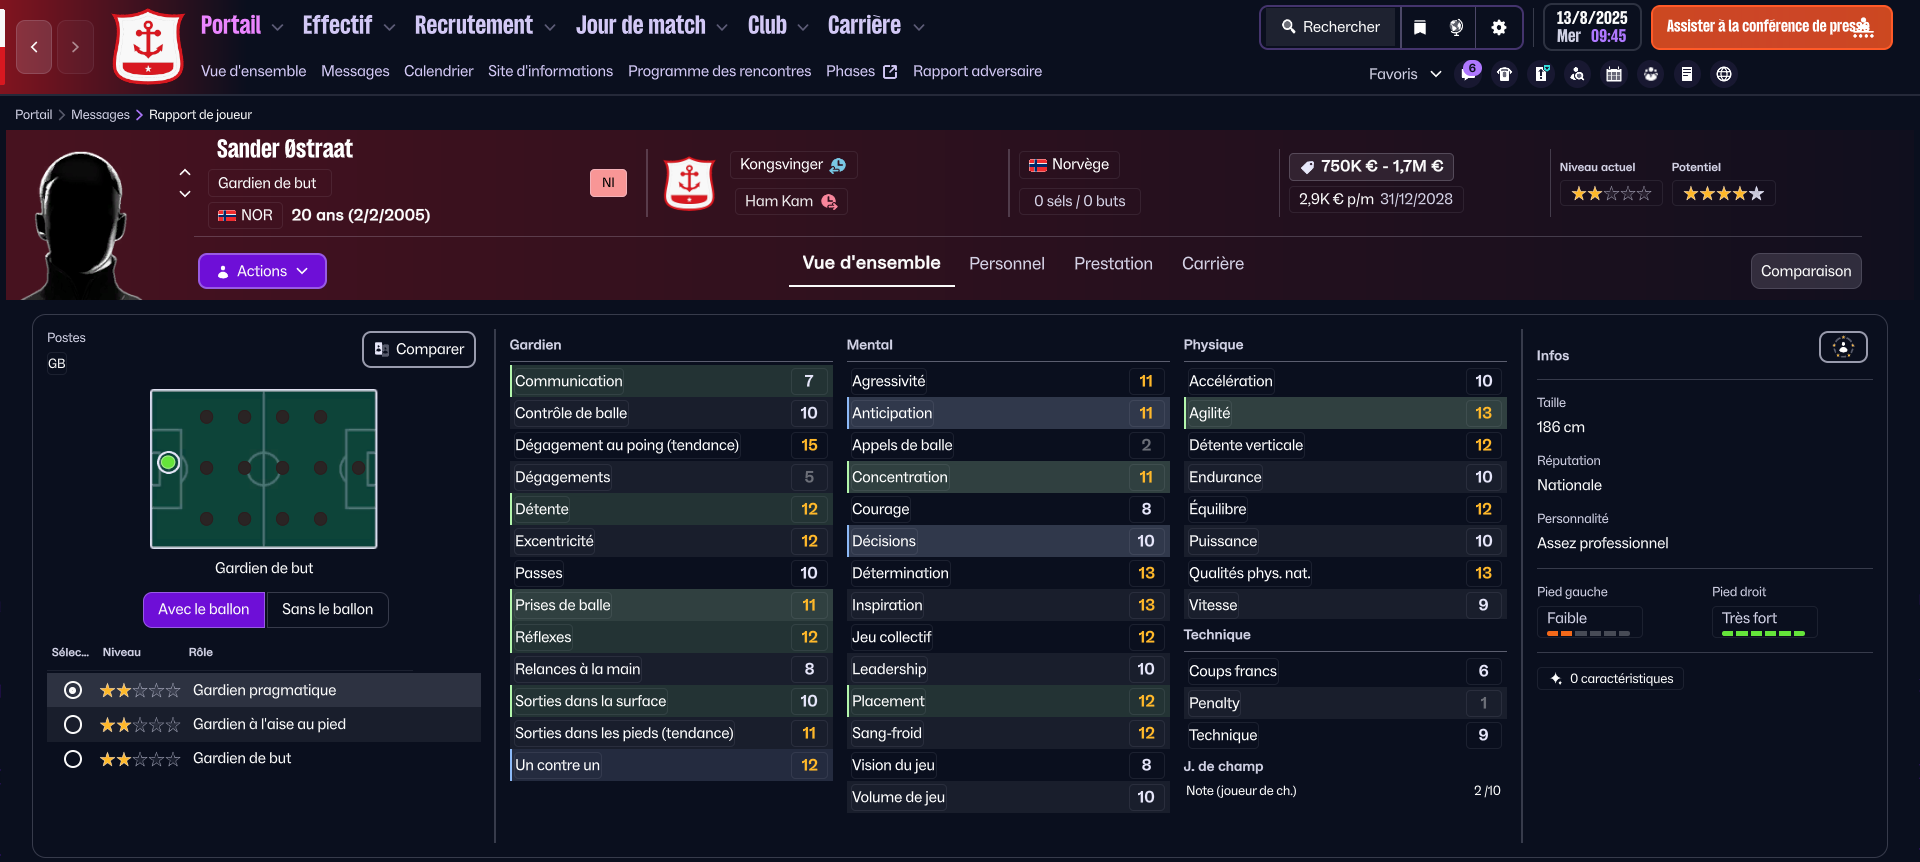Click the attribute display icon in Infos panel
The image size is (1920, 862).
(x=1842, y=347)
